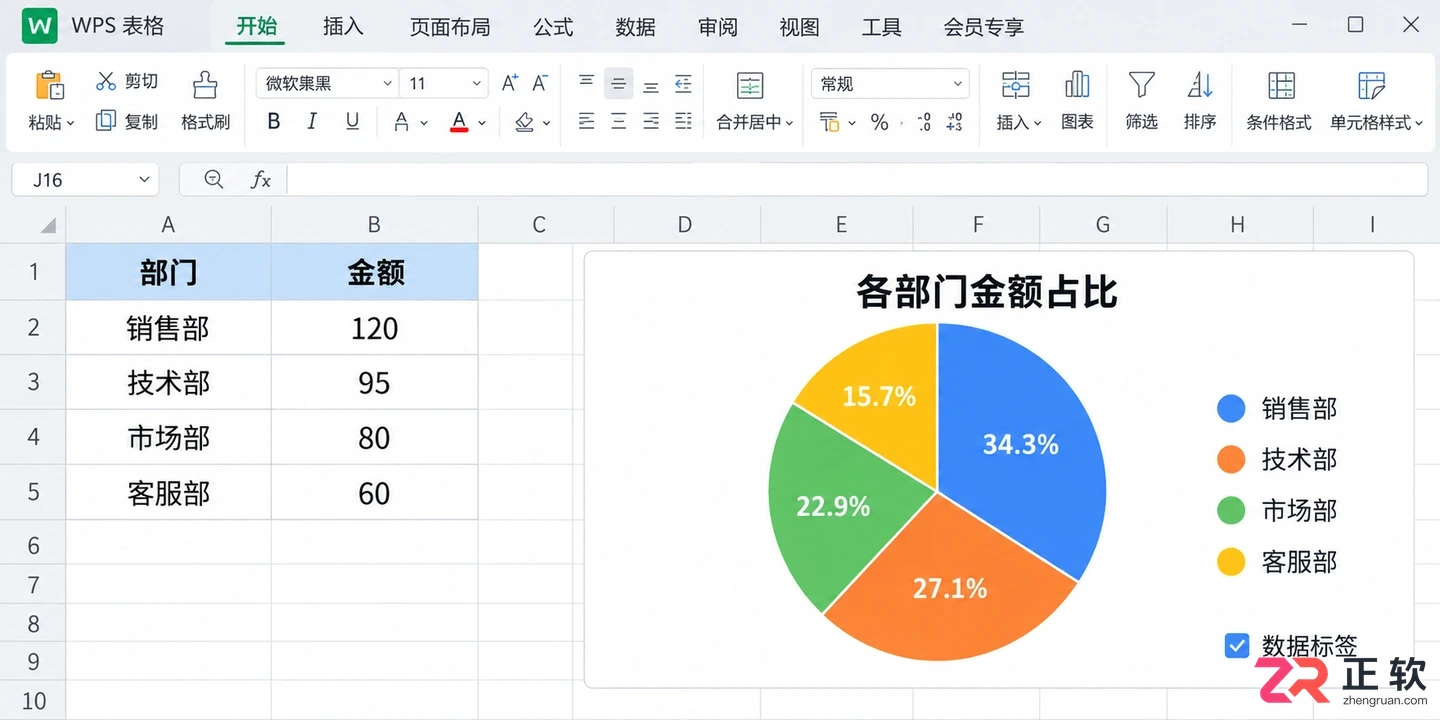
Task: Click the percent style icon
Action: tap(879, 122)
